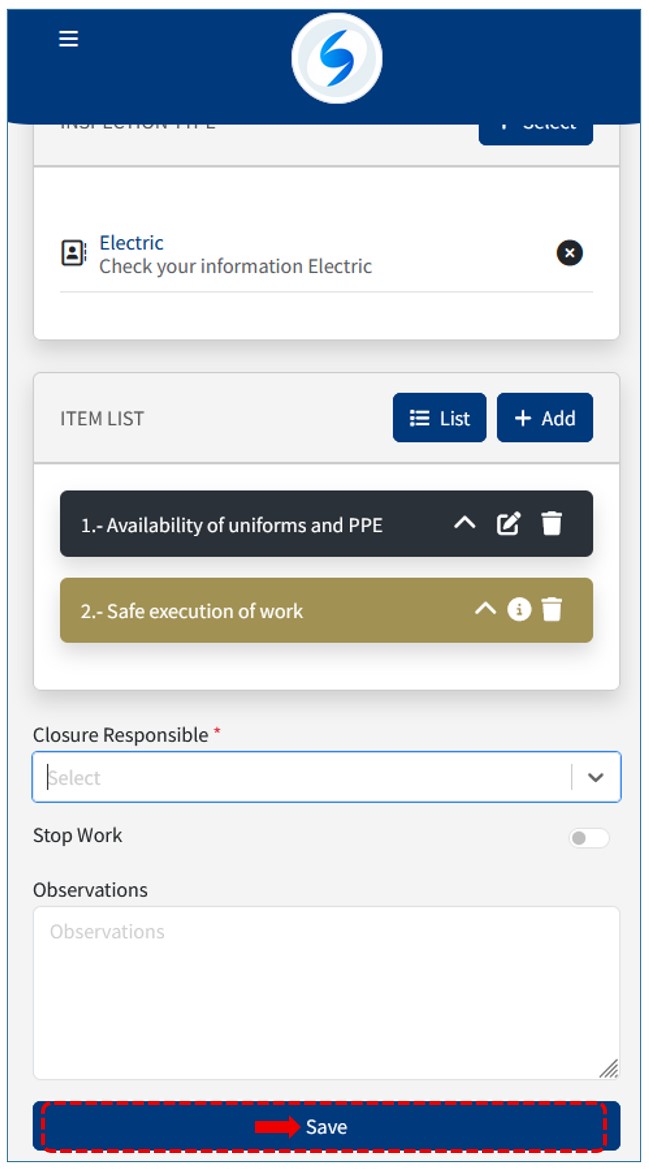The height and width of the screenshot is (1174, 649).
Task: Click the Closure Responsible select field
Action: (300, 778)
